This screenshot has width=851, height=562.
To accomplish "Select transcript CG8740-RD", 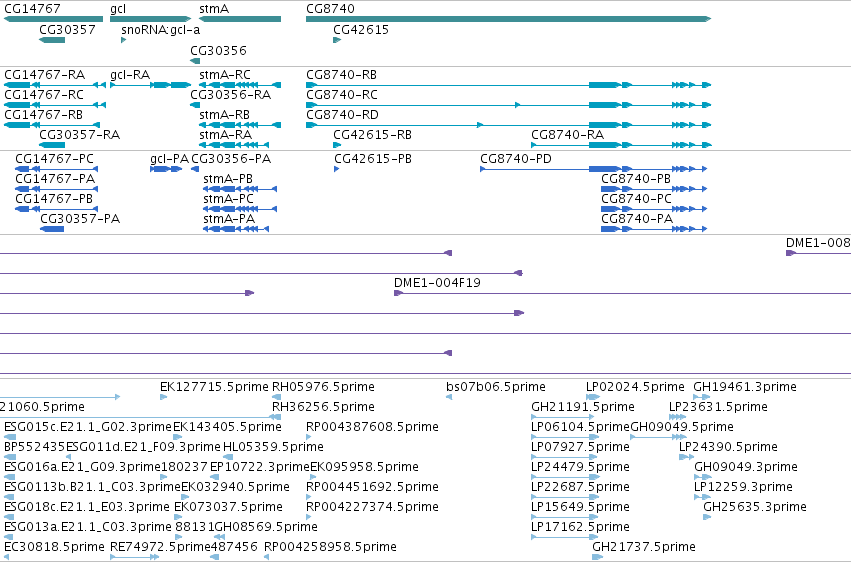I will tap(342, 114).
